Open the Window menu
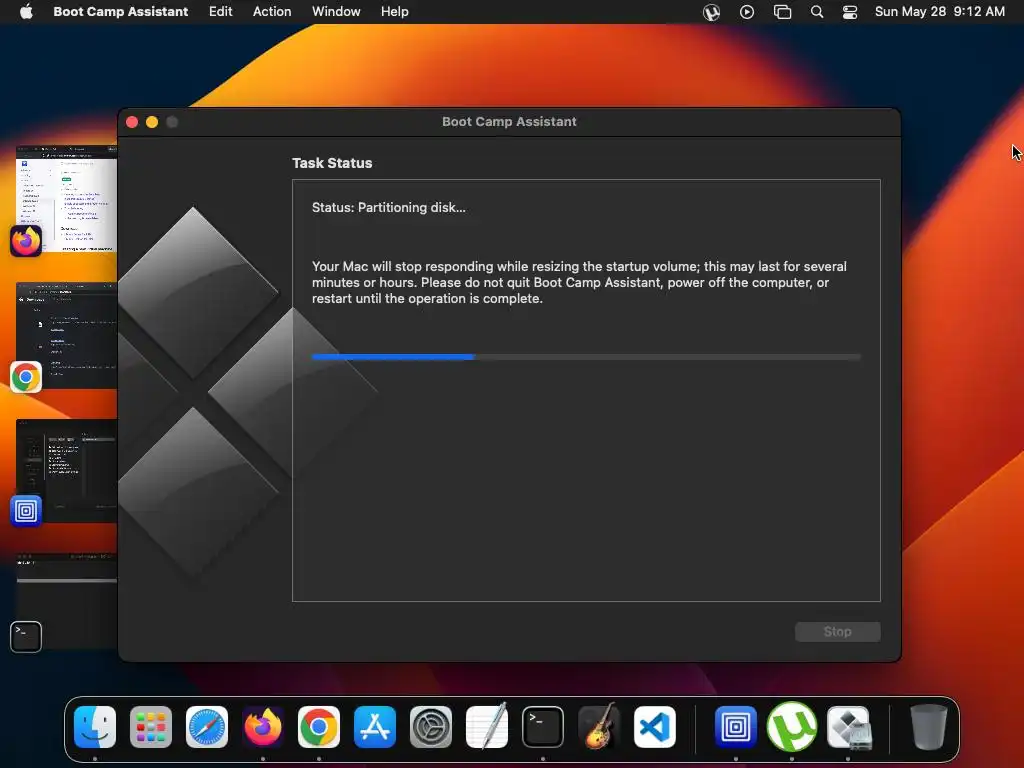The height and width of the screenshot is (768, 1024). pos(336,12)
